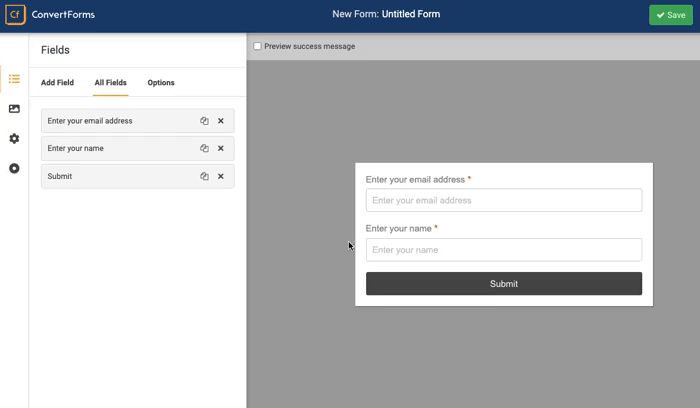Open the Design image sidebar icon

coord(14,109)
